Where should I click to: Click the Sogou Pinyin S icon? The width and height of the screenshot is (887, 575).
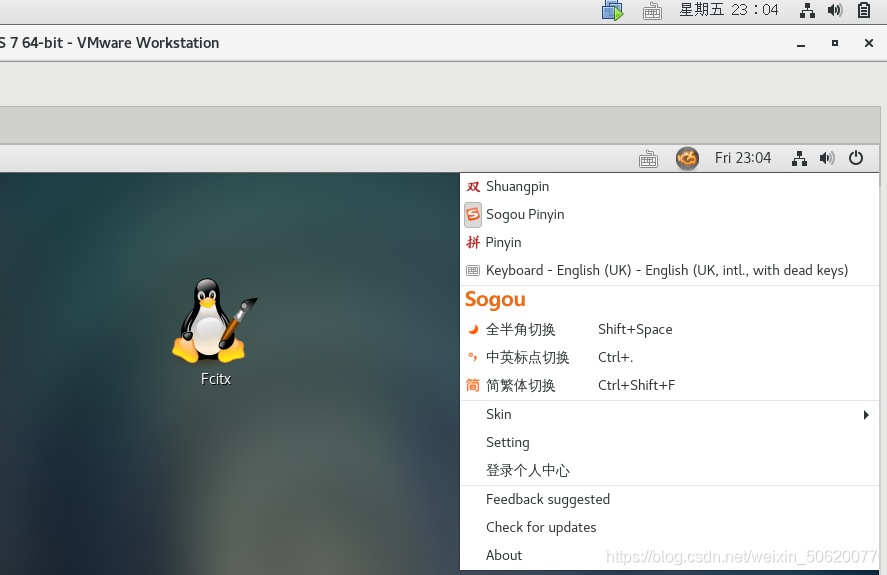click(x=473, y=214)
